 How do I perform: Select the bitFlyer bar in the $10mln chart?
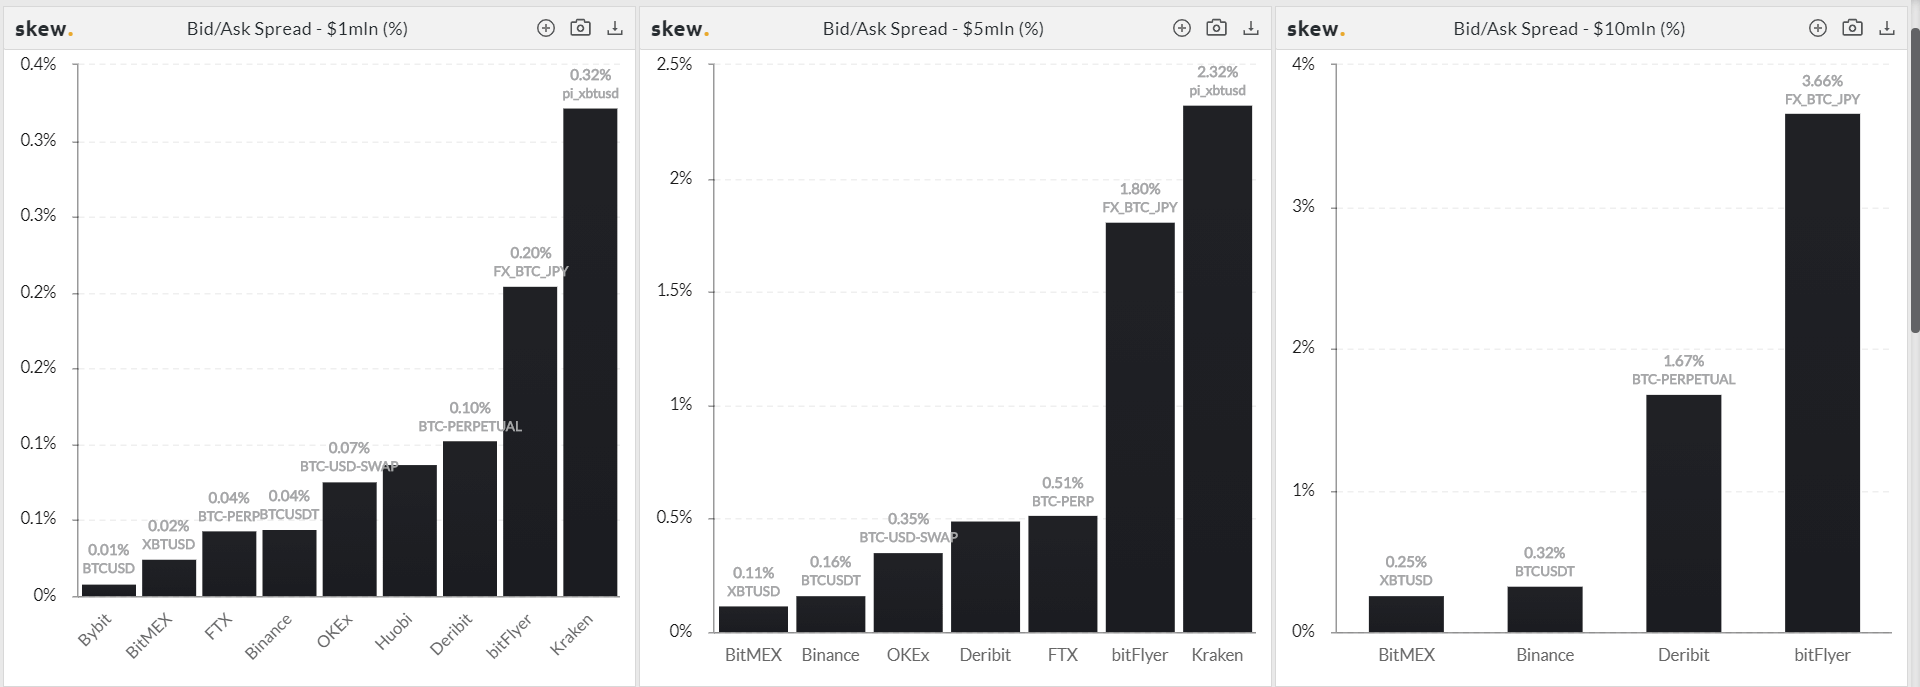[x=1822, y=373]
